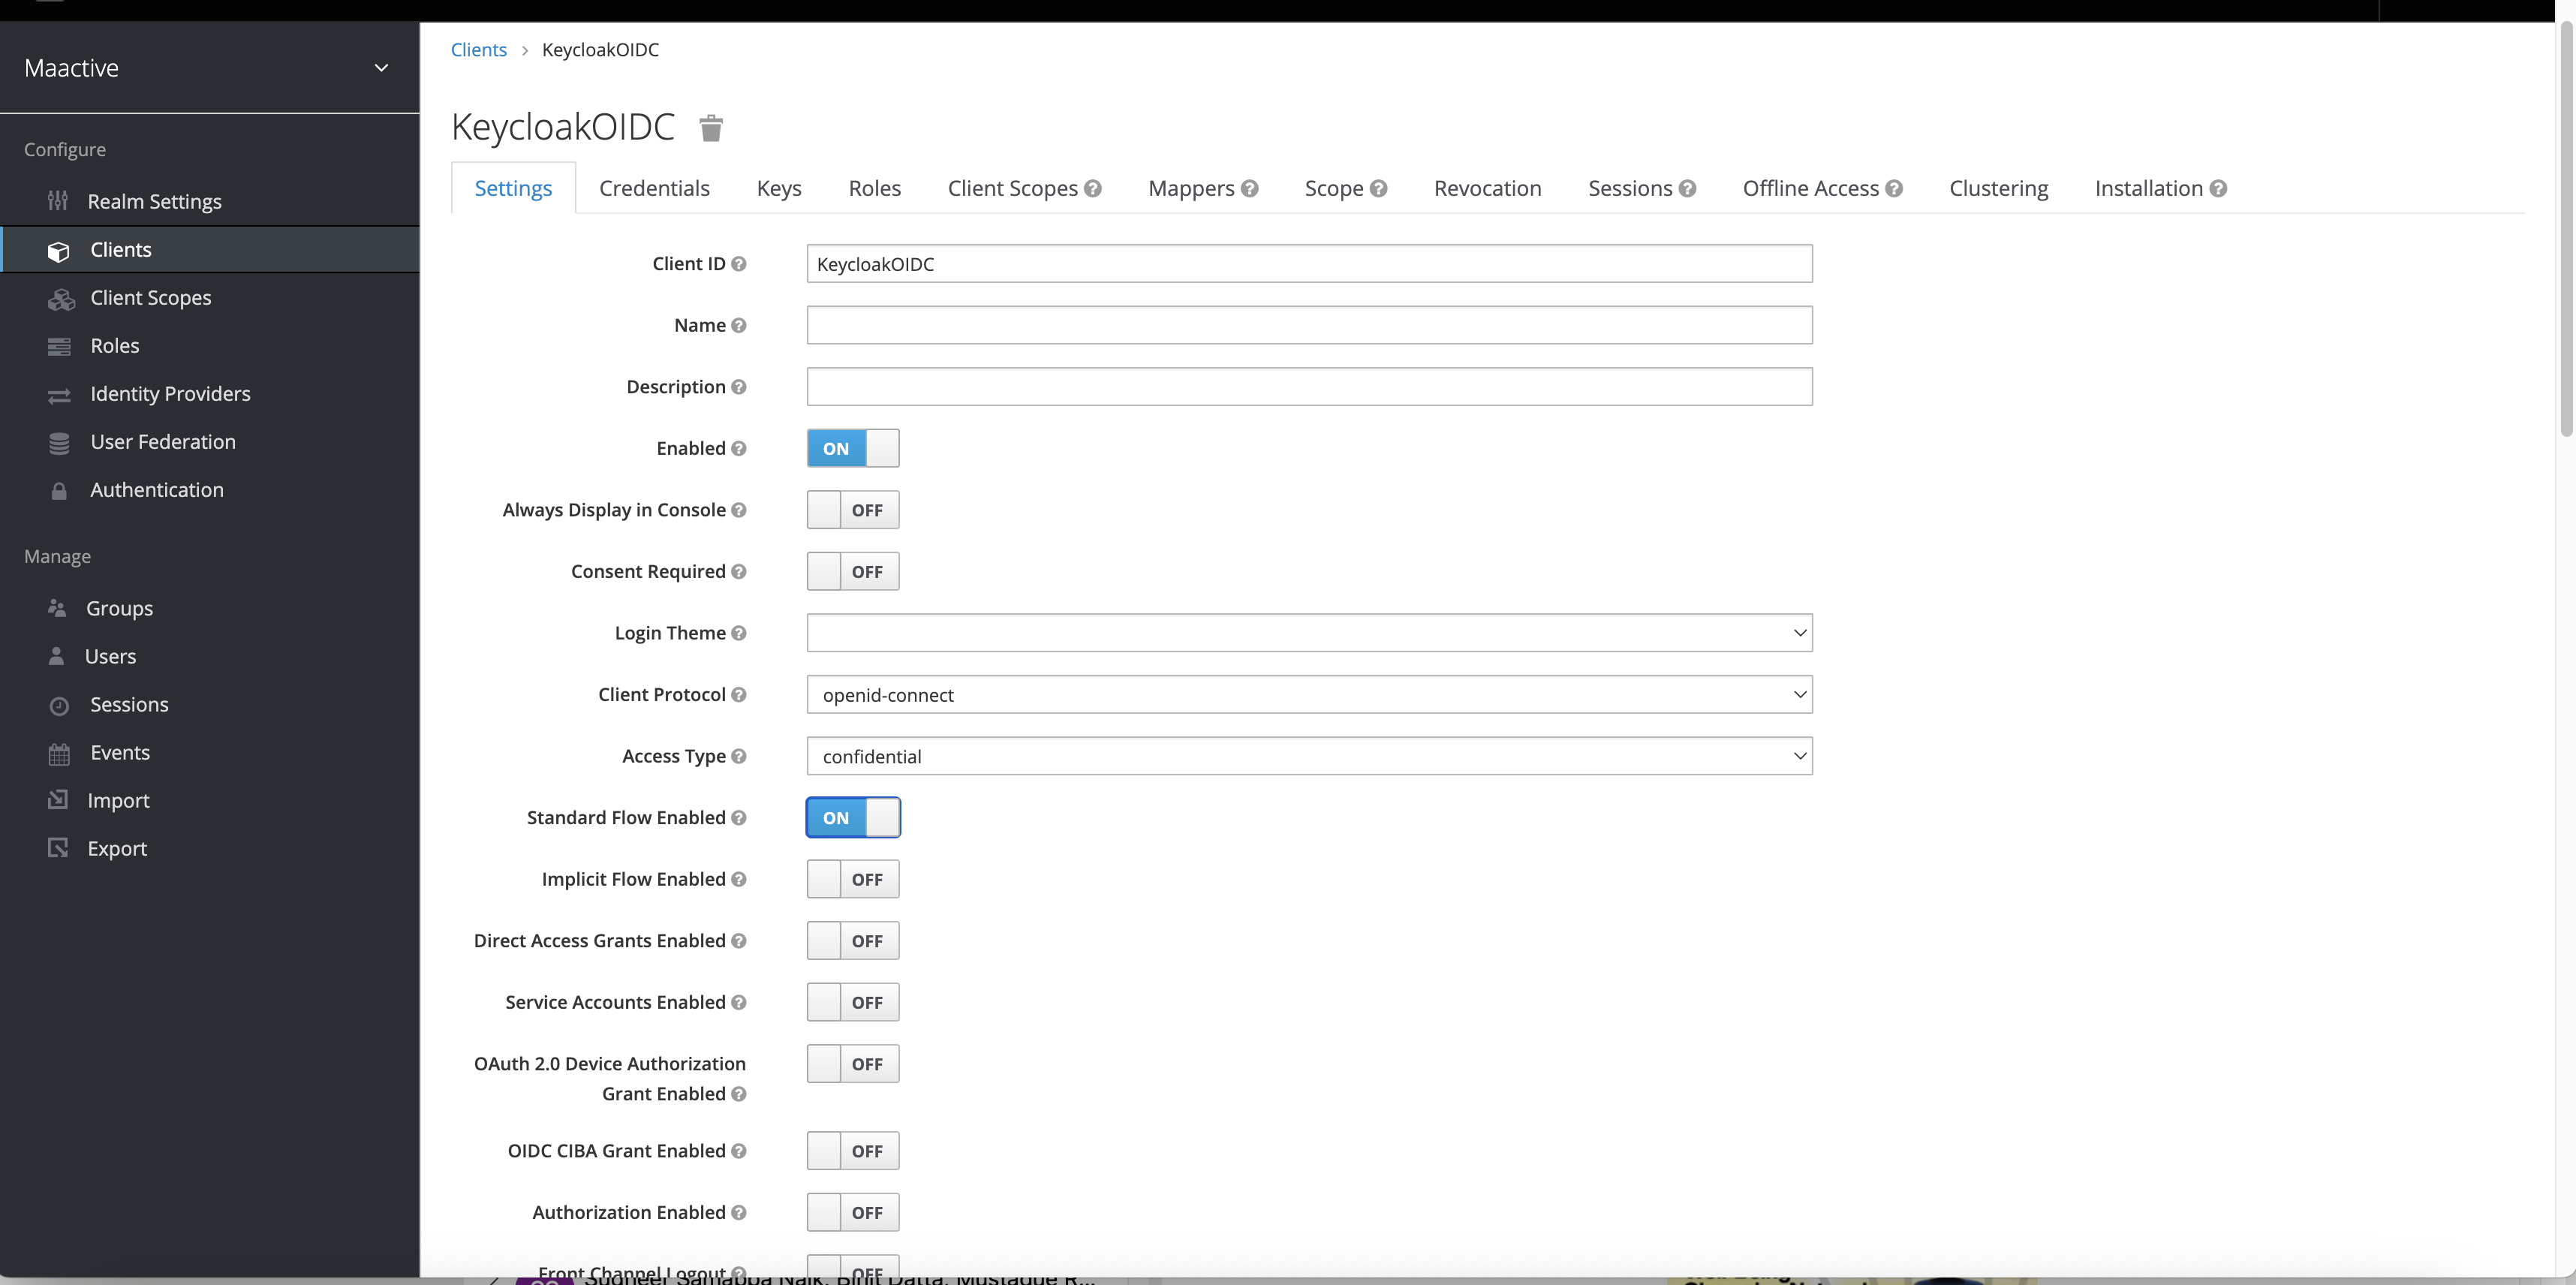Show help tooltip for Client ID
2576x1285 pixels.
coord(739,264)
